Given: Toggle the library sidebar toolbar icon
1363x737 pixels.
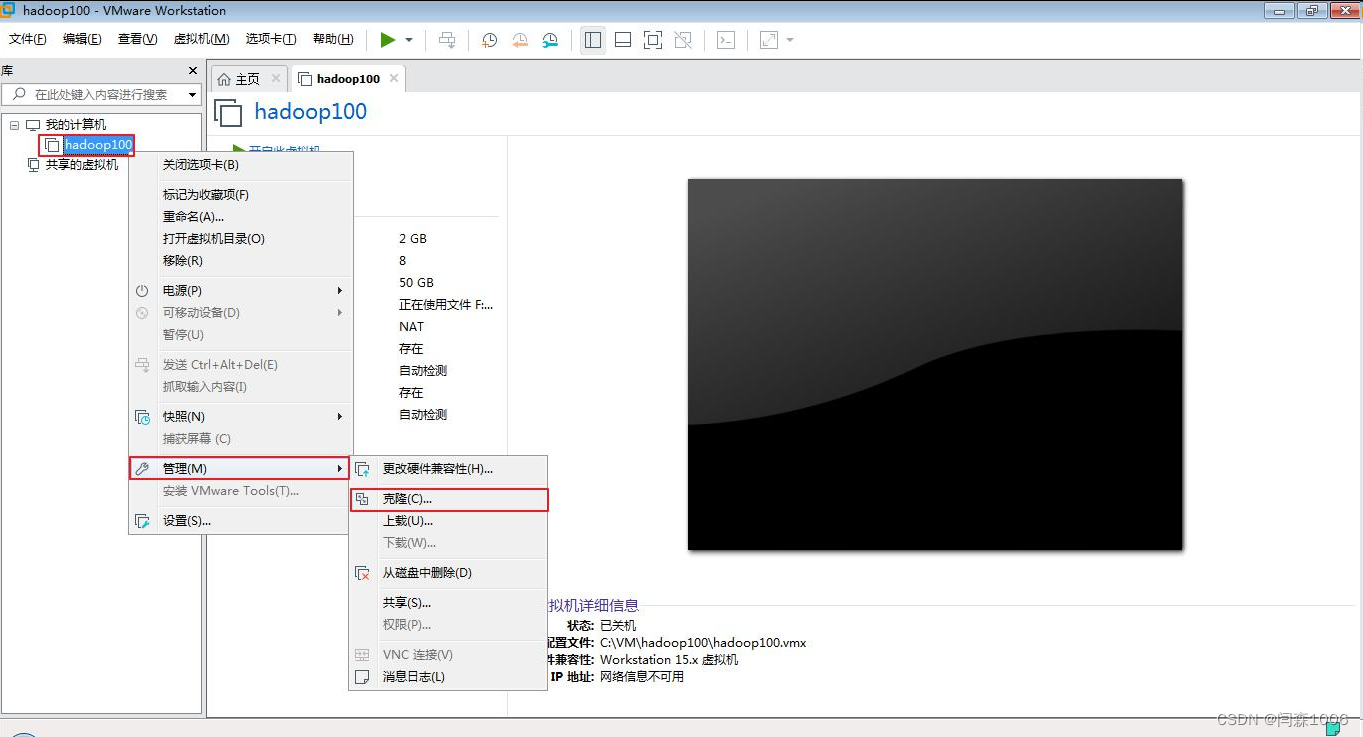Looking at the screenshot, I should click(593, 40).
